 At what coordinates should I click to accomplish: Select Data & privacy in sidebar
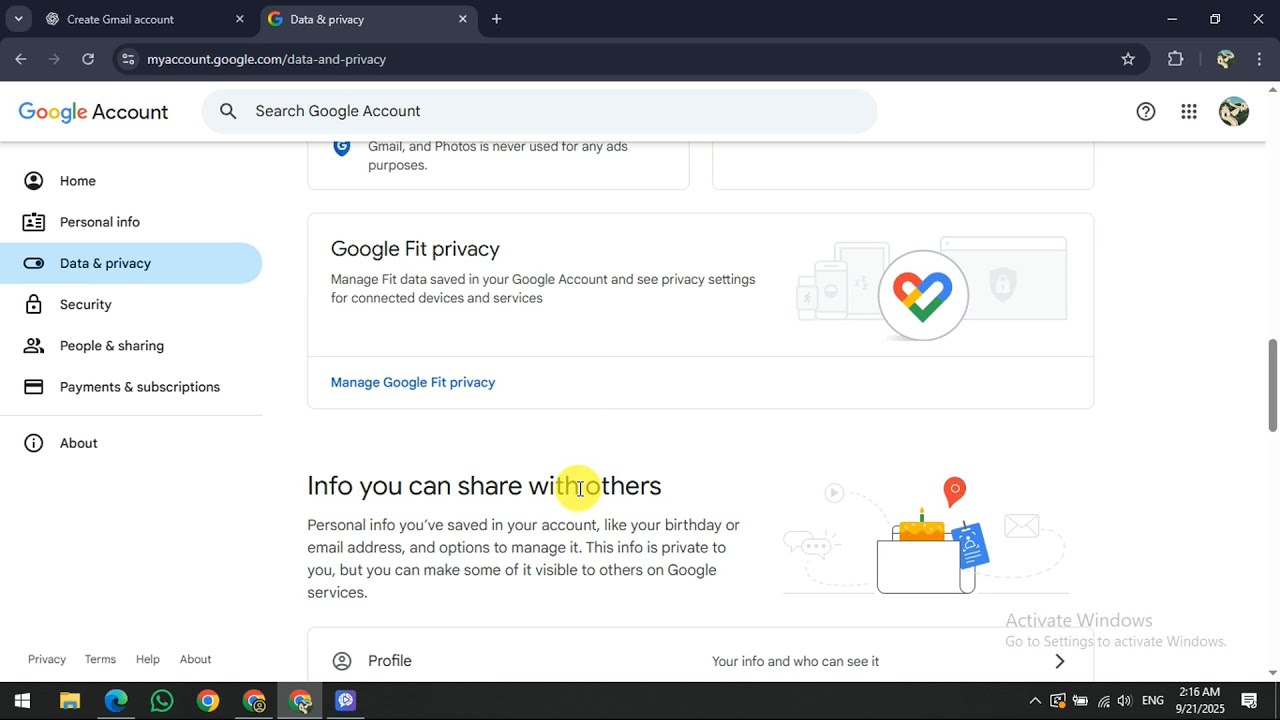click(131, 263)
